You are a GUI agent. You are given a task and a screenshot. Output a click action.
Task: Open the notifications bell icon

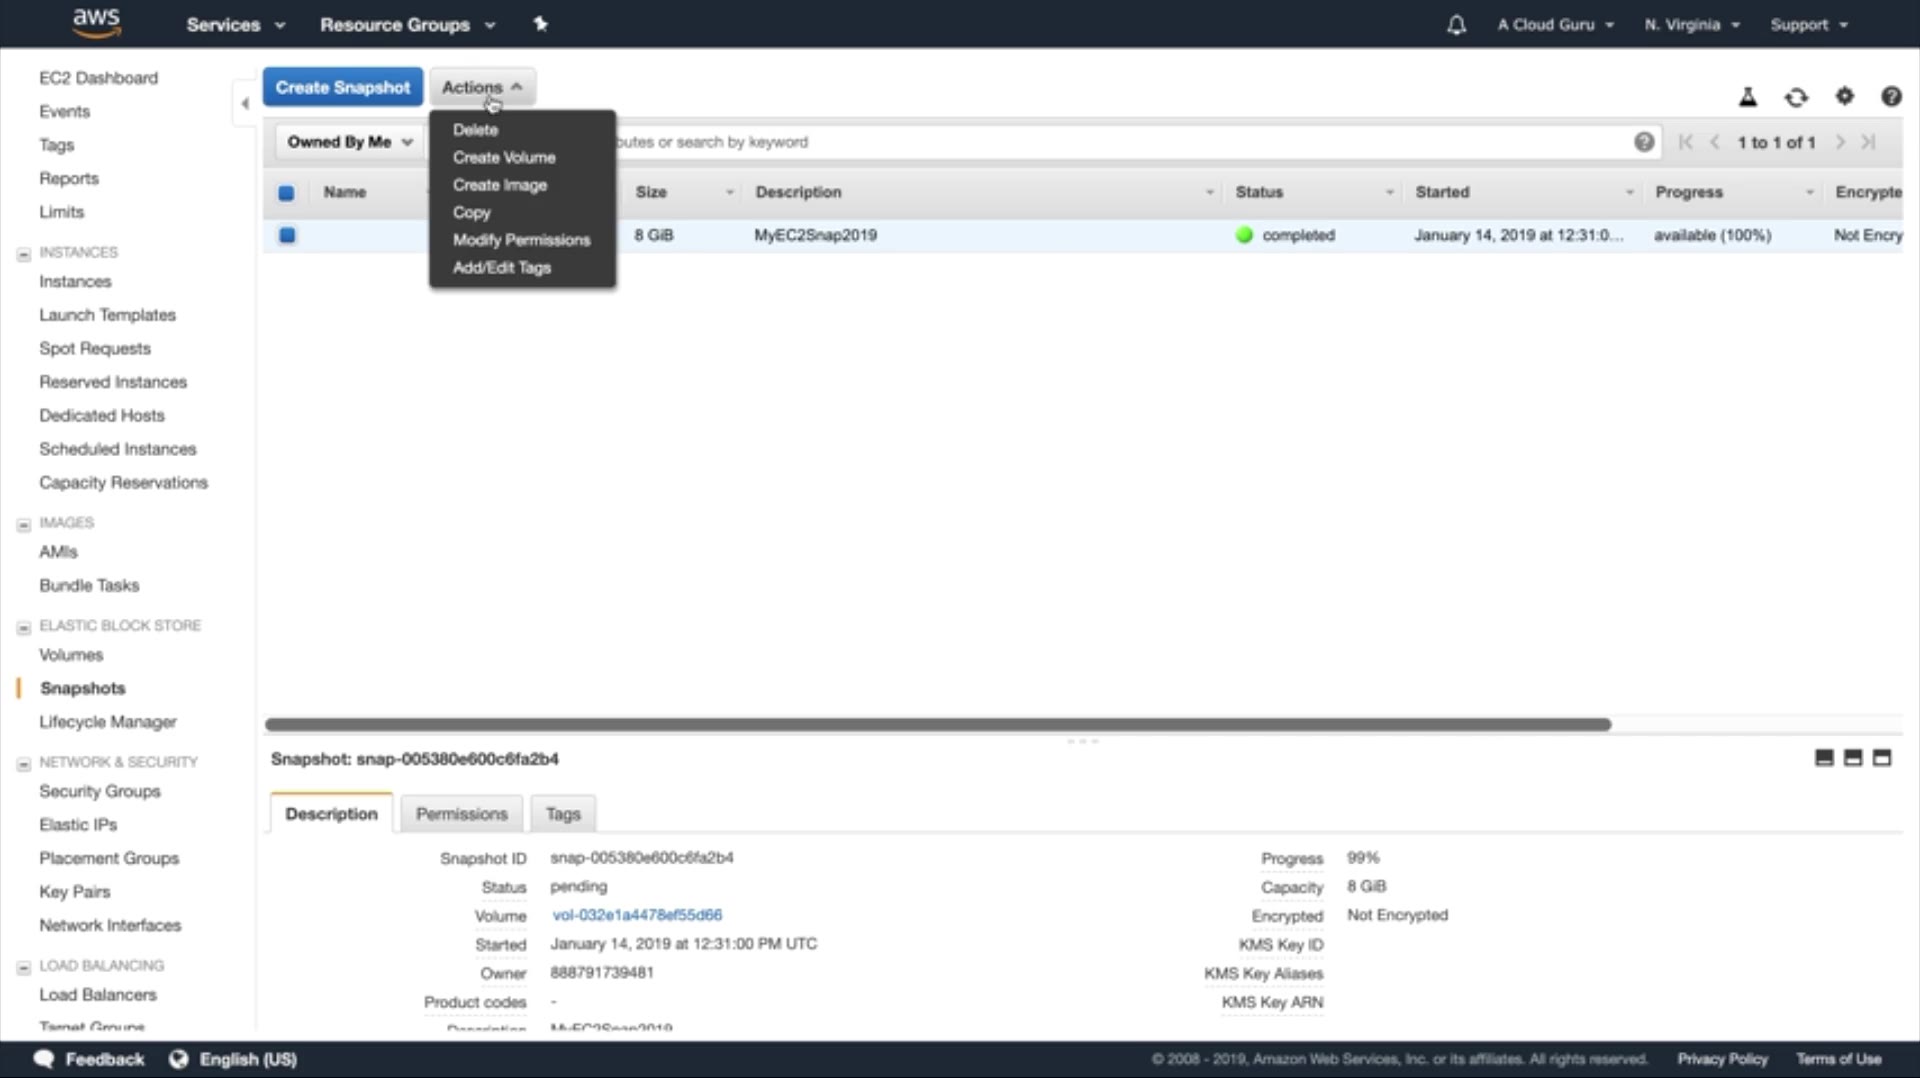[x=1456, y=25]
